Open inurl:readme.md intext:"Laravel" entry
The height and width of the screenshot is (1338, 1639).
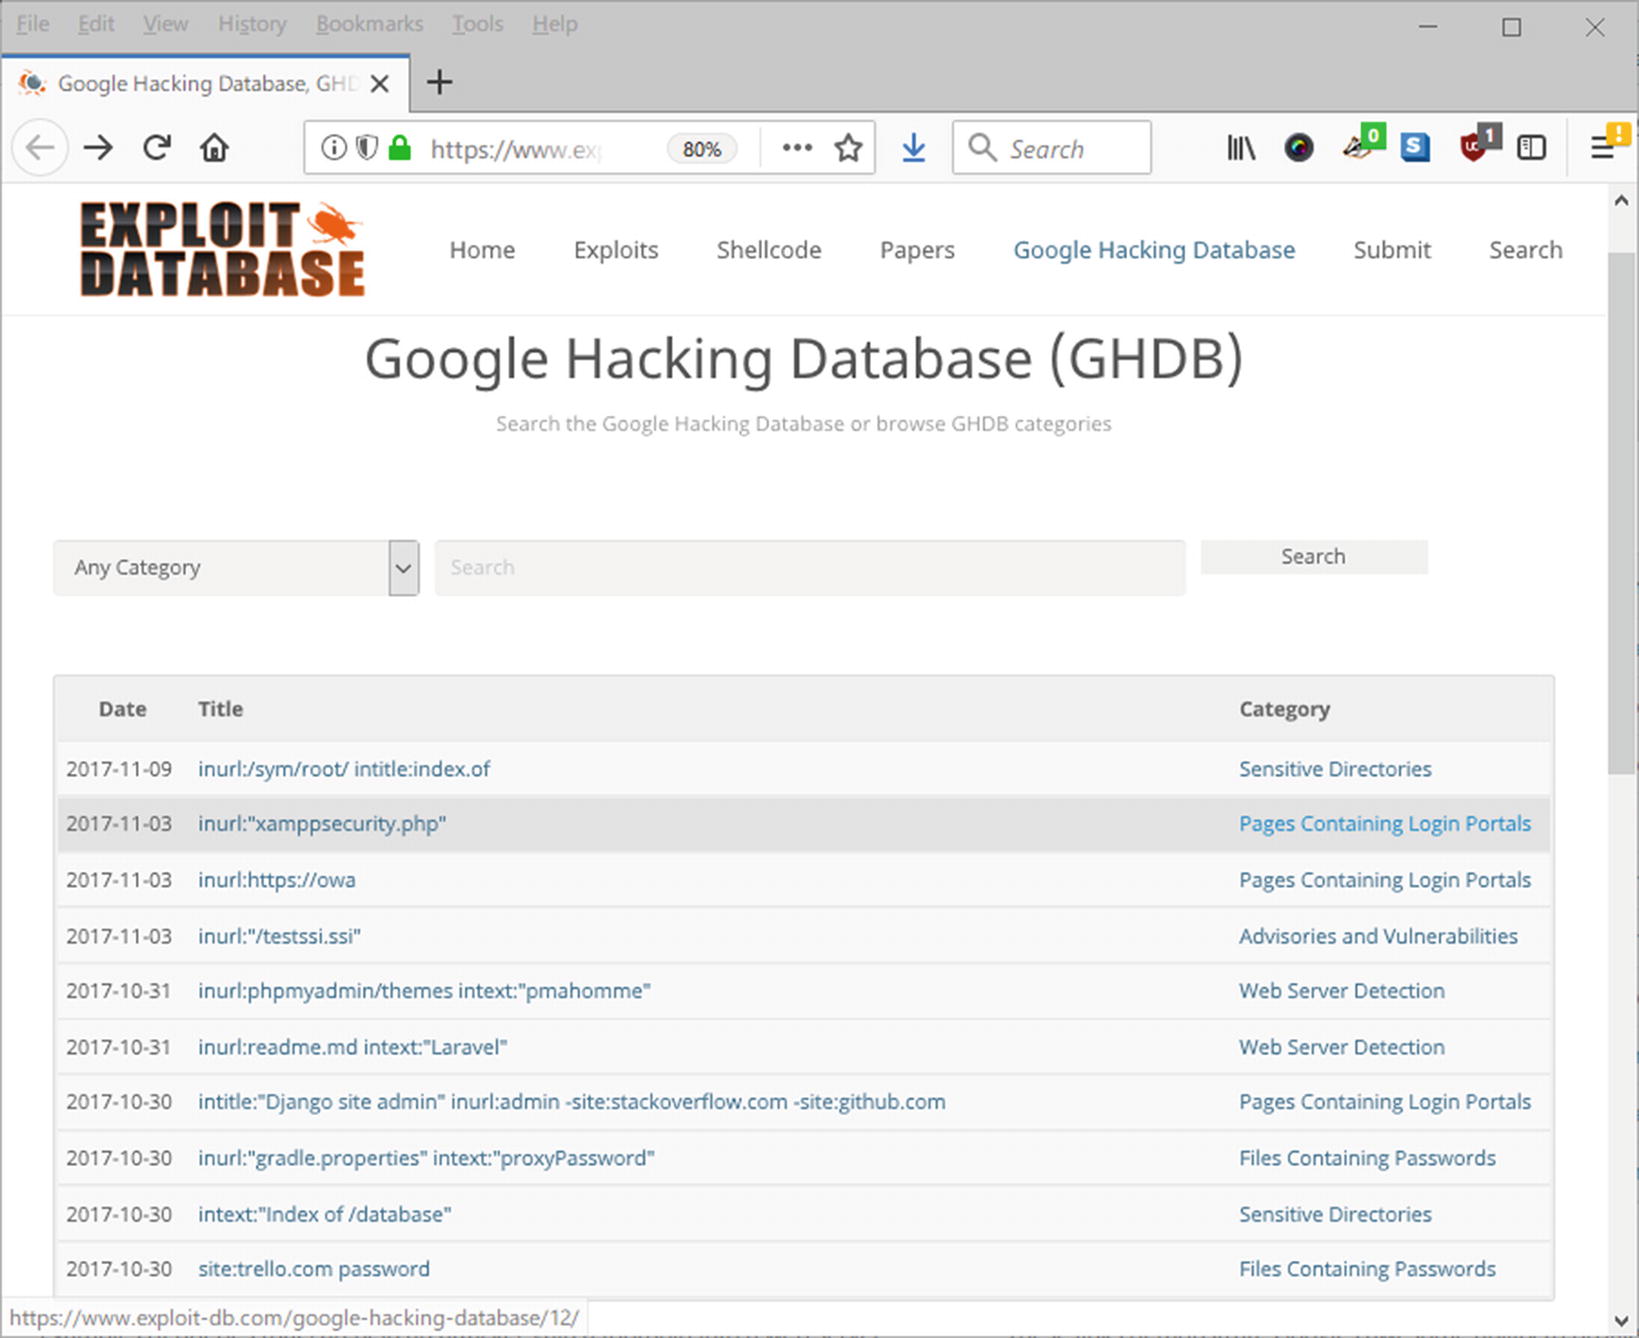[352, 1047]
